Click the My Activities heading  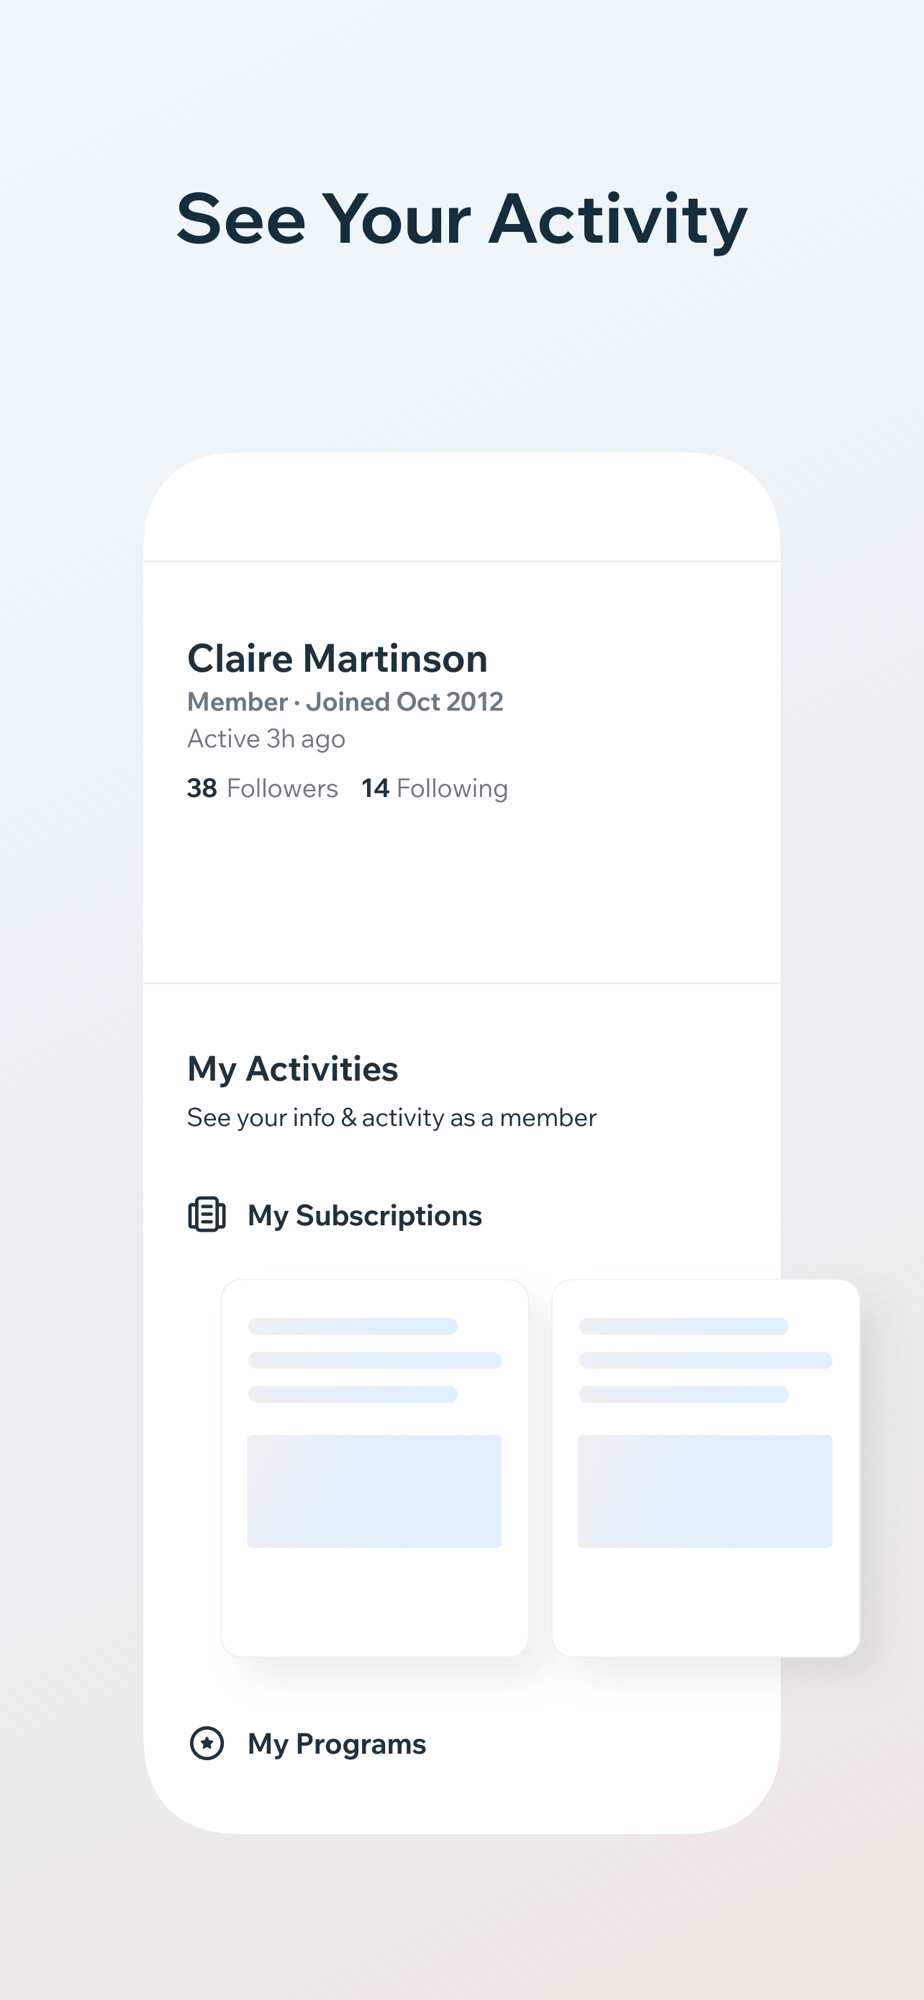tap(293, 1068)
